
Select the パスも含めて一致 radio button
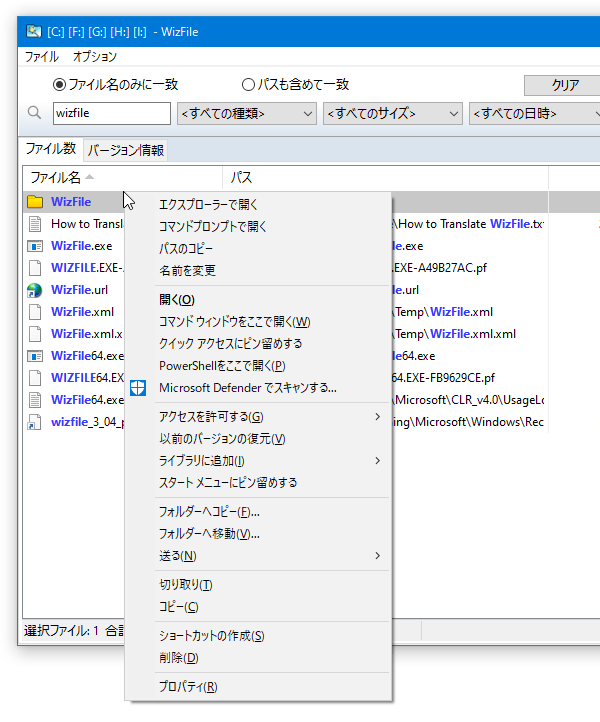click(248, 84)
